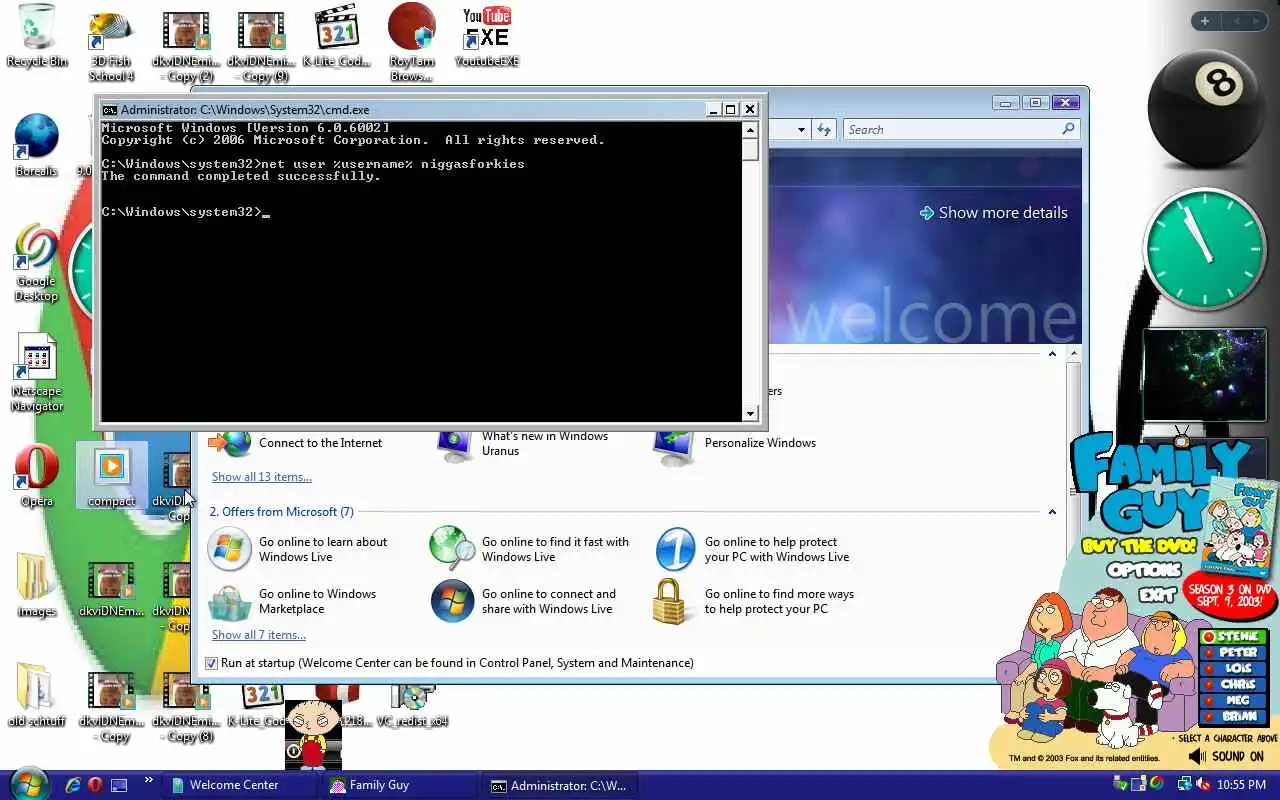Select the Chris character option
Image resolution: width=1280 pixels, height=800 pixels.
[x=1233, y=684]
